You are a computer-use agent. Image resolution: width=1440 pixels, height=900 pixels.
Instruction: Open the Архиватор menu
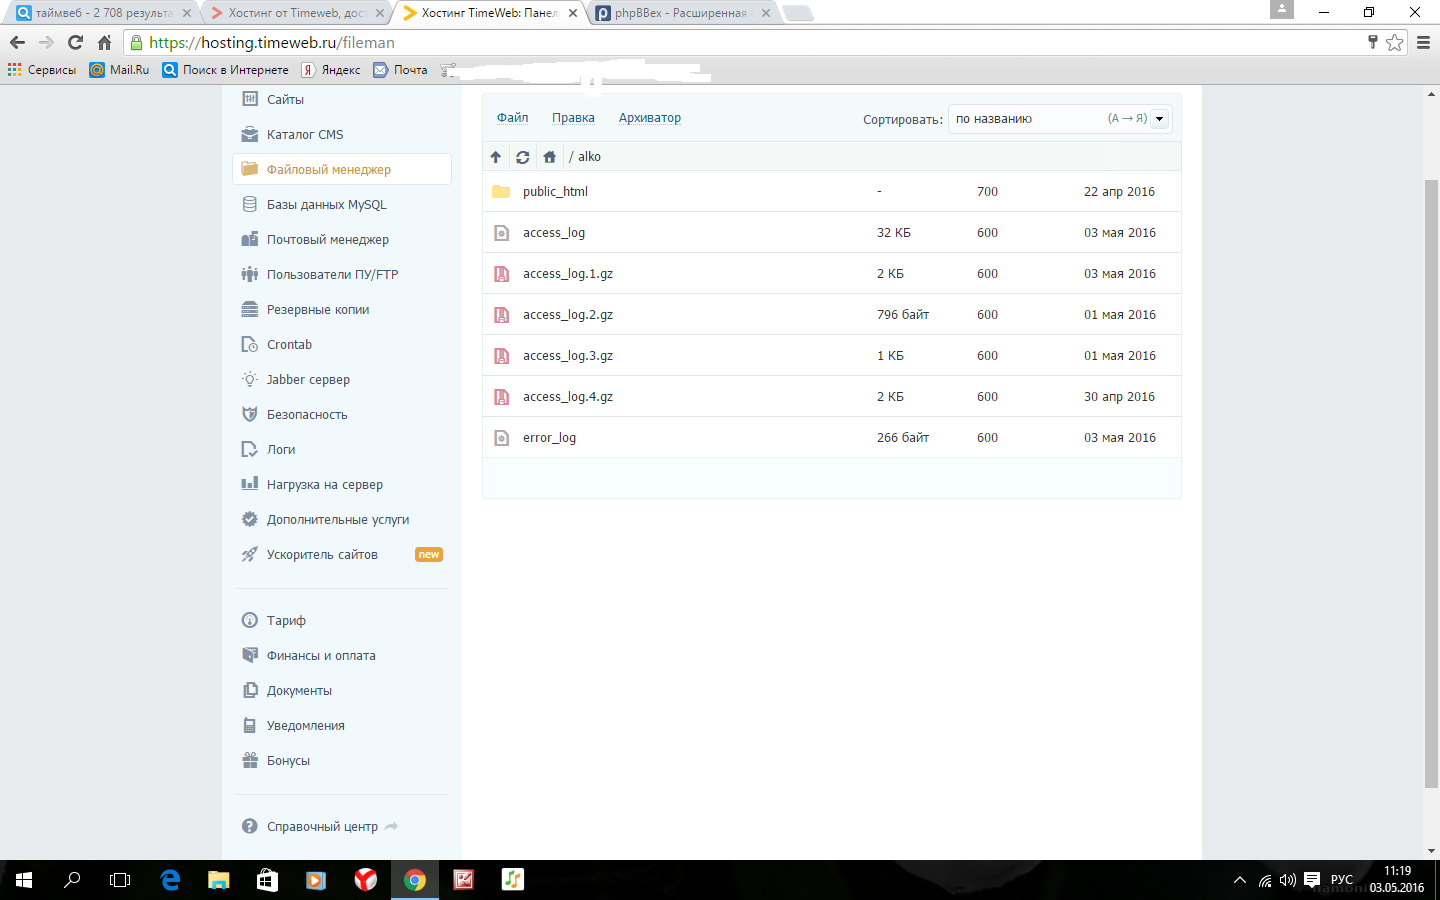tap(649, 118)
